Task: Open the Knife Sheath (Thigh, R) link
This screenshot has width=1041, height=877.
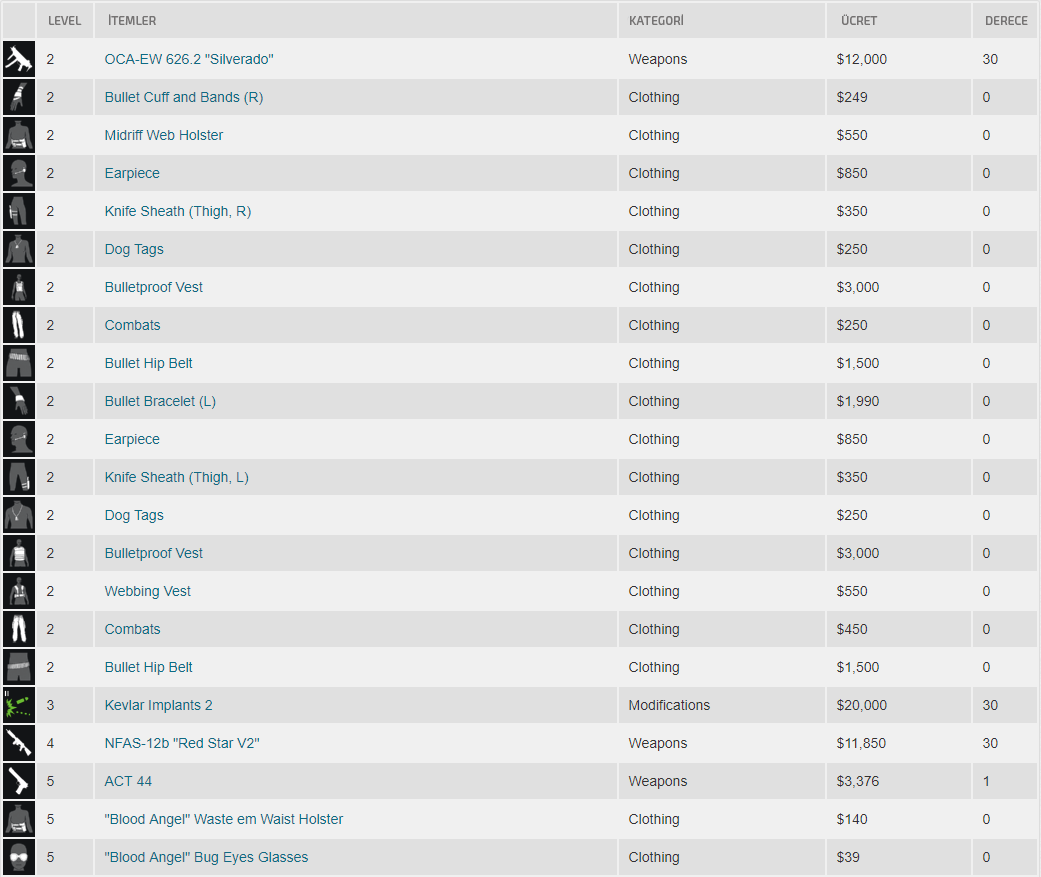Action: [178, 211]
